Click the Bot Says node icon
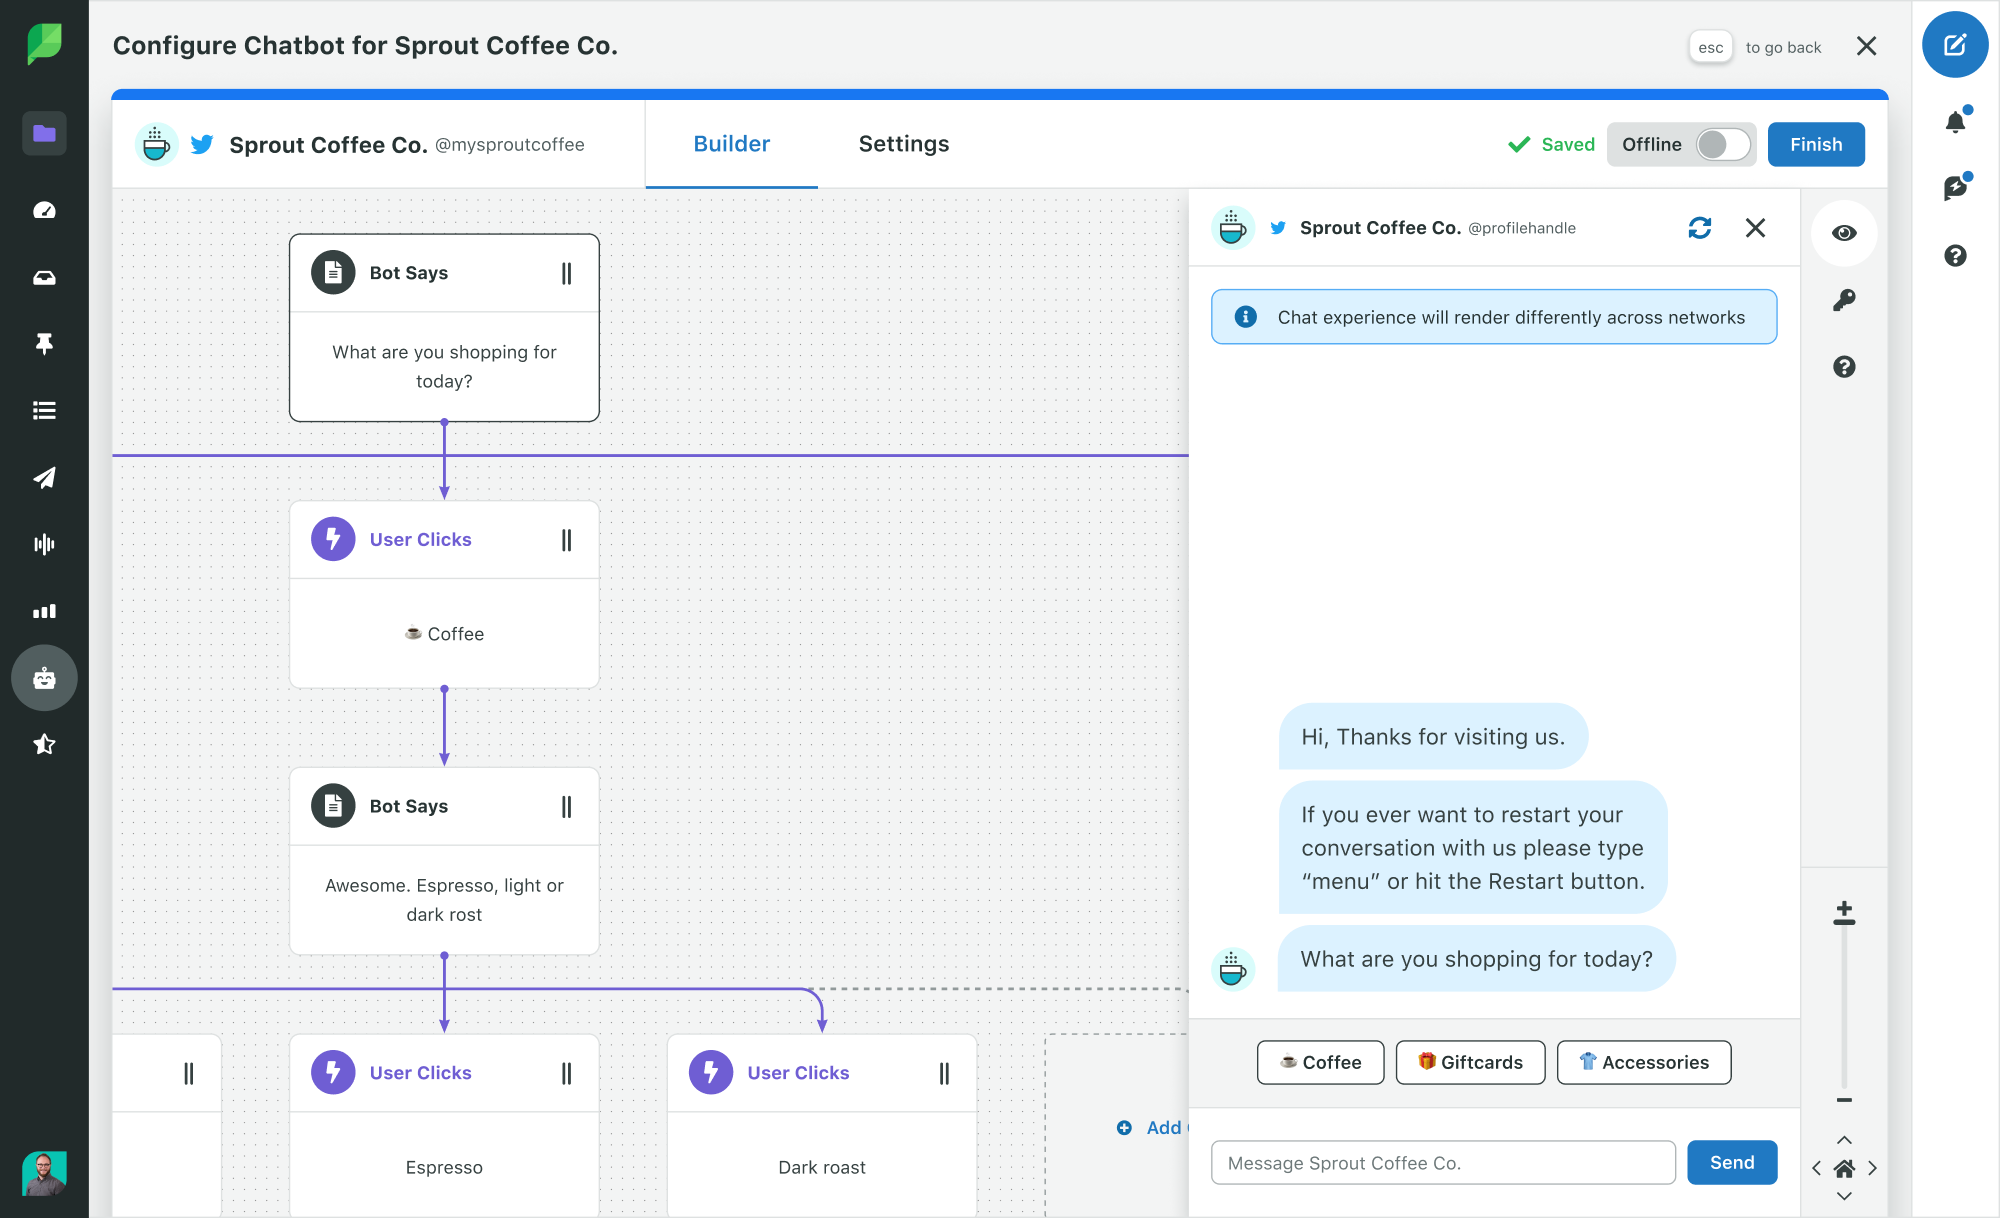The height and width of the screenshot is (1218, 2000). point(333,271)
